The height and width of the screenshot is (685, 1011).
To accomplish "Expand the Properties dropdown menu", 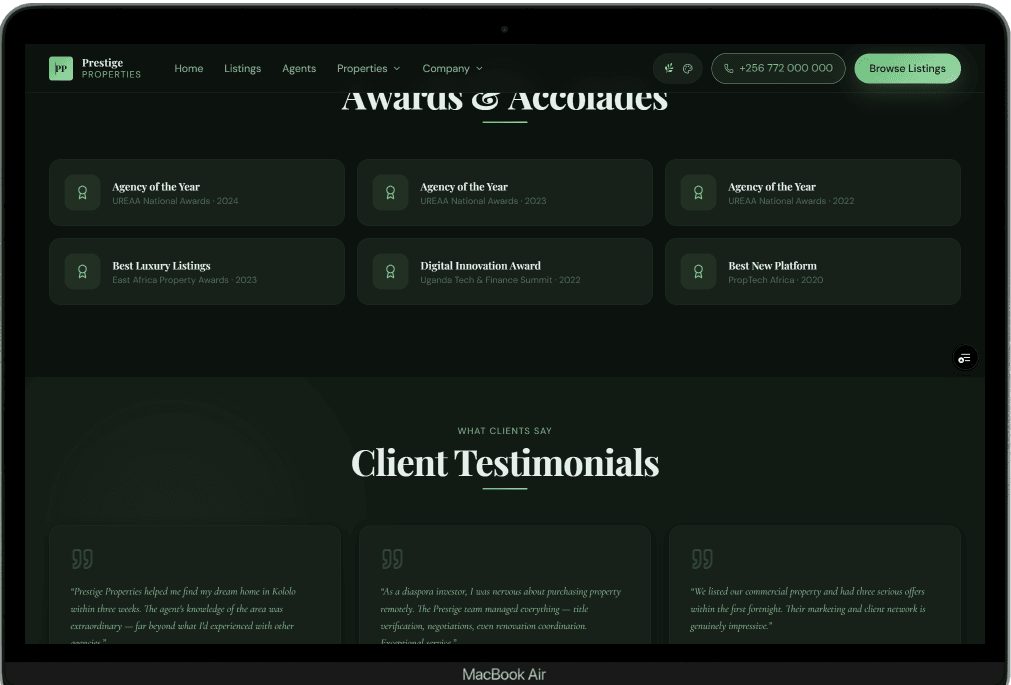I will [x=368, y=69].
